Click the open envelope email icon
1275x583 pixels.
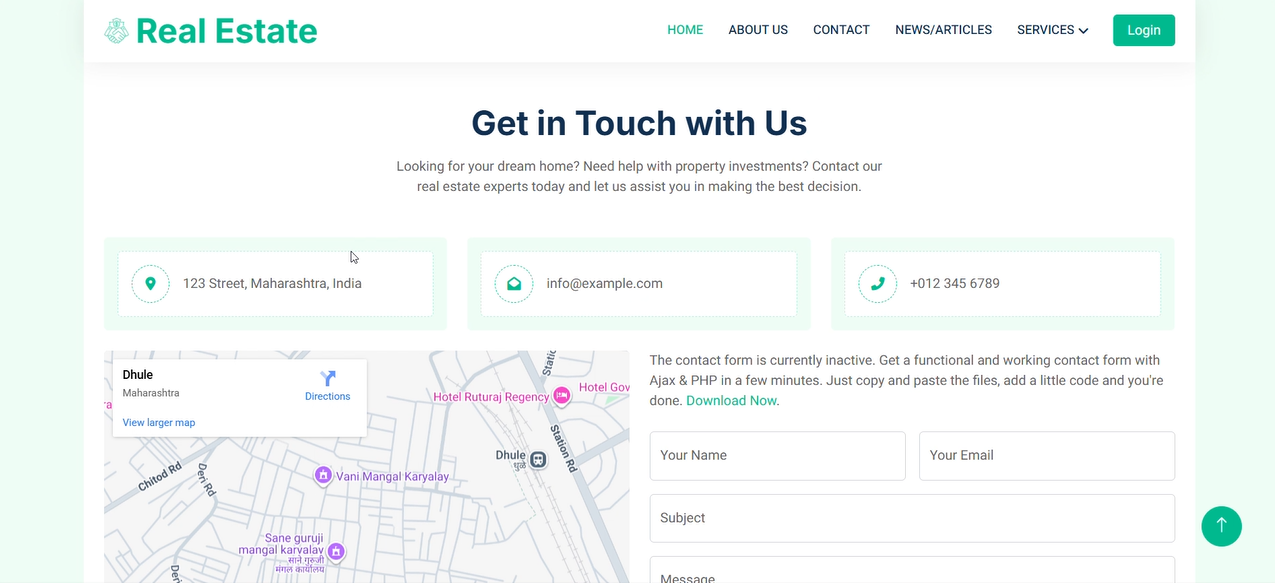click(x=514, y=284)
